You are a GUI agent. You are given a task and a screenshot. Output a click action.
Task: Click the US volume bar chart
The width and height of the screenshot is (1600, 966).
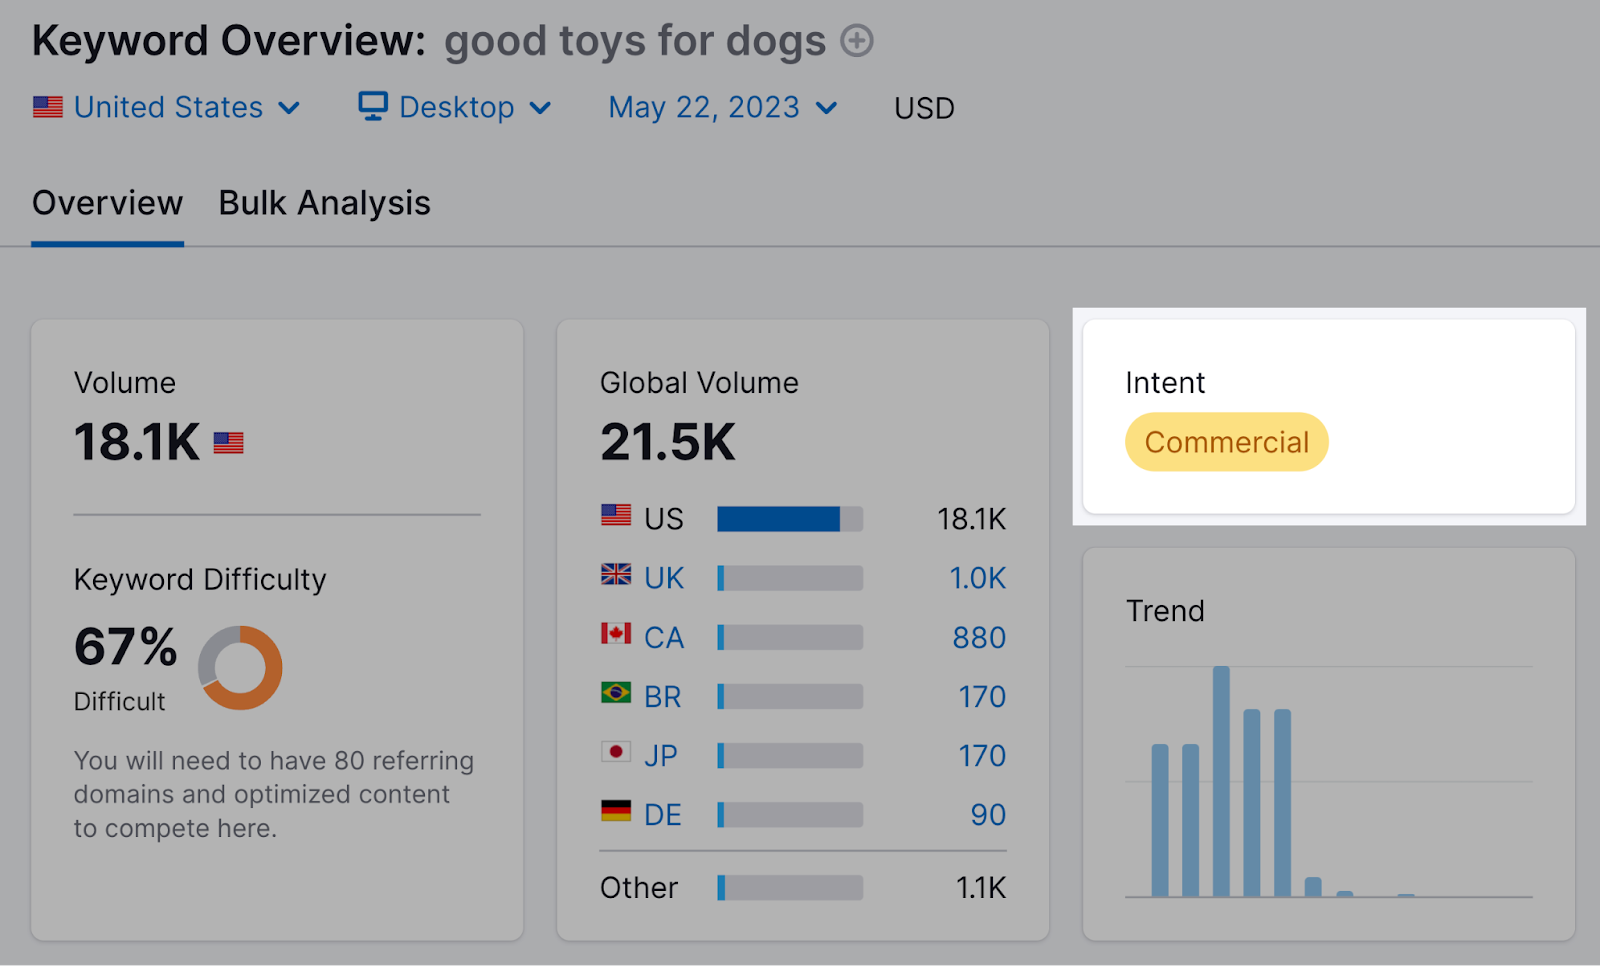(x=789, y=518)
